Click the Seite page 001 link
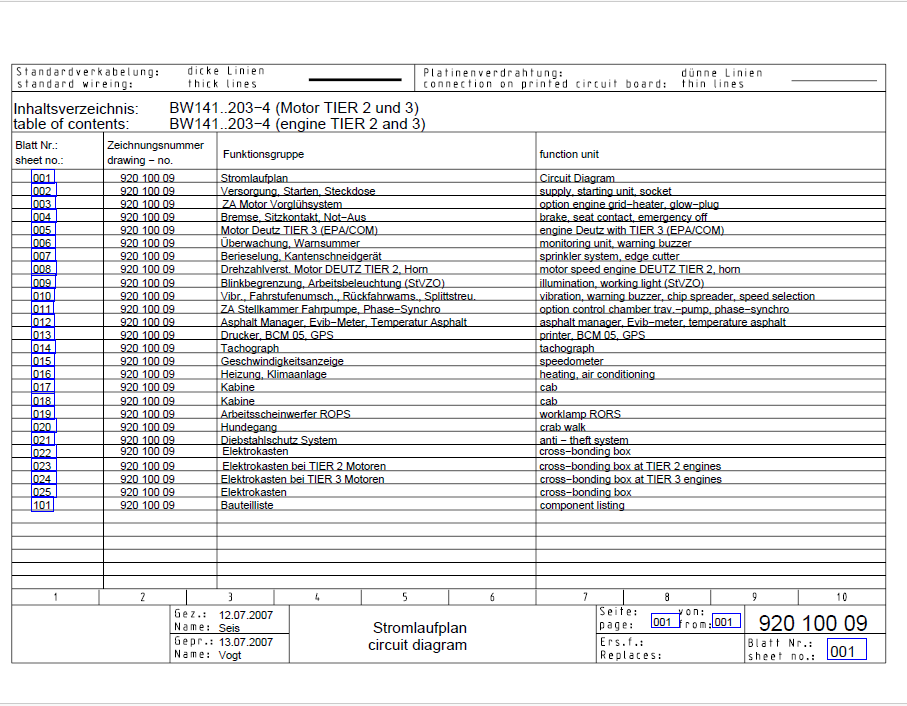Image resolution: width=907 pixels, height=706 pixels. tap(665, 621)
